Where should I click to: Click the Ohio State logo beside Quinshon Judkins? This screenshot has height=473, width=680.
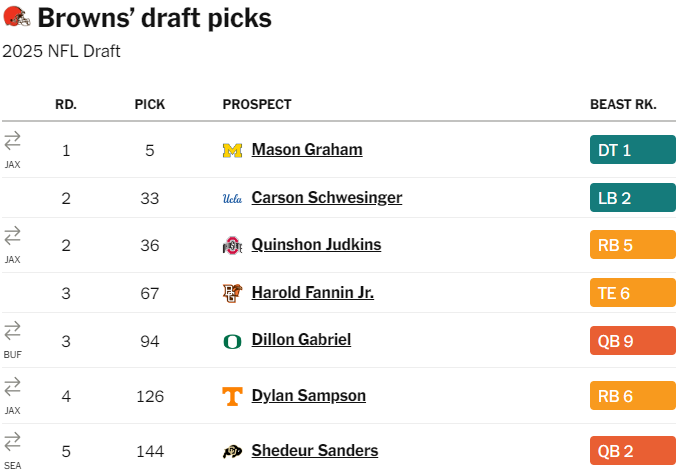232,246
